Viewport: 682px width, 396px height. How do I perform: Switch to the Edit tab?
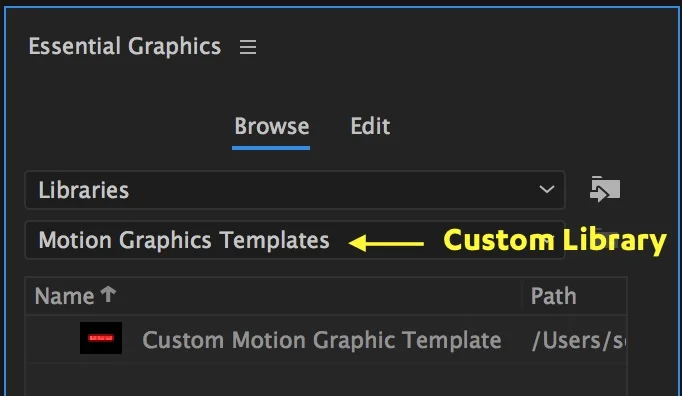(370, 126)
